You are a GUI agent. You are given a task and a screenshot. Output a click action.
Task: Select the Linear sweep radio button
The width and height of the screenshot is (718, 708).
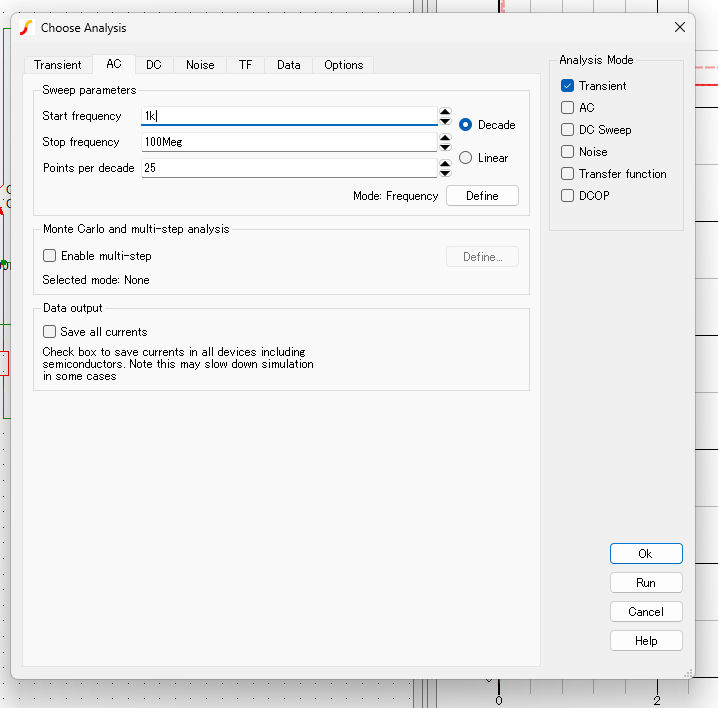pos(466,158)
